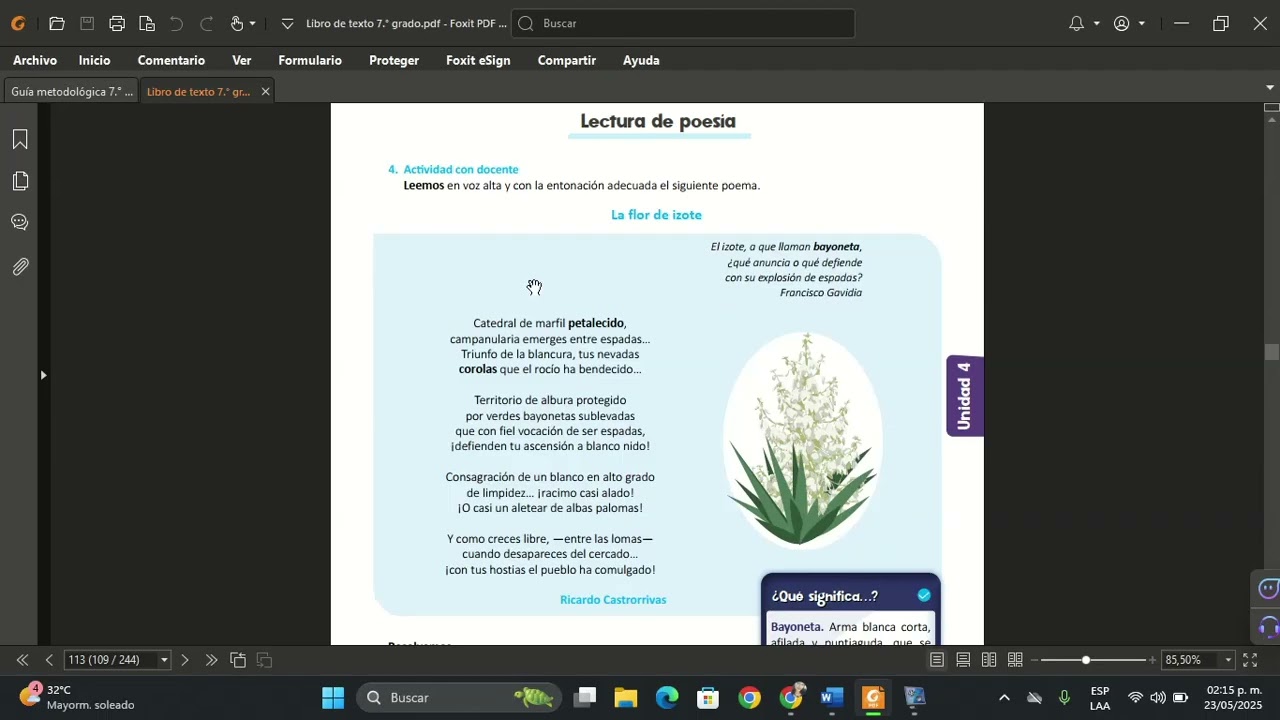Click the page number field 113 (109 / 244)
Viewport: 1280px width, 720px height.
[x=110, y=660]
